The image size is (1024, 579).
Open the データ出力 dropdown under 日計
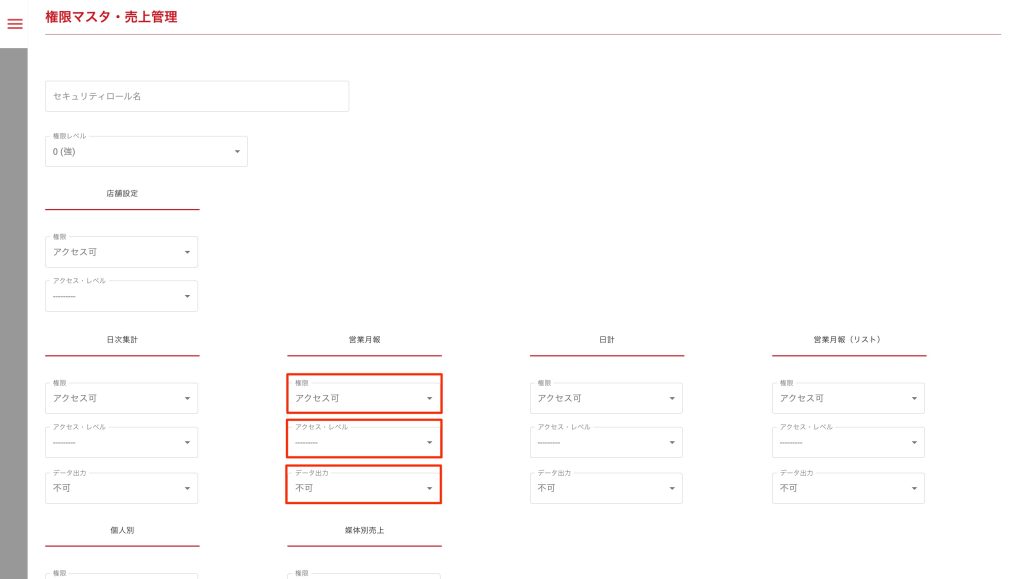pyautogui.click(x=606, y=488)
